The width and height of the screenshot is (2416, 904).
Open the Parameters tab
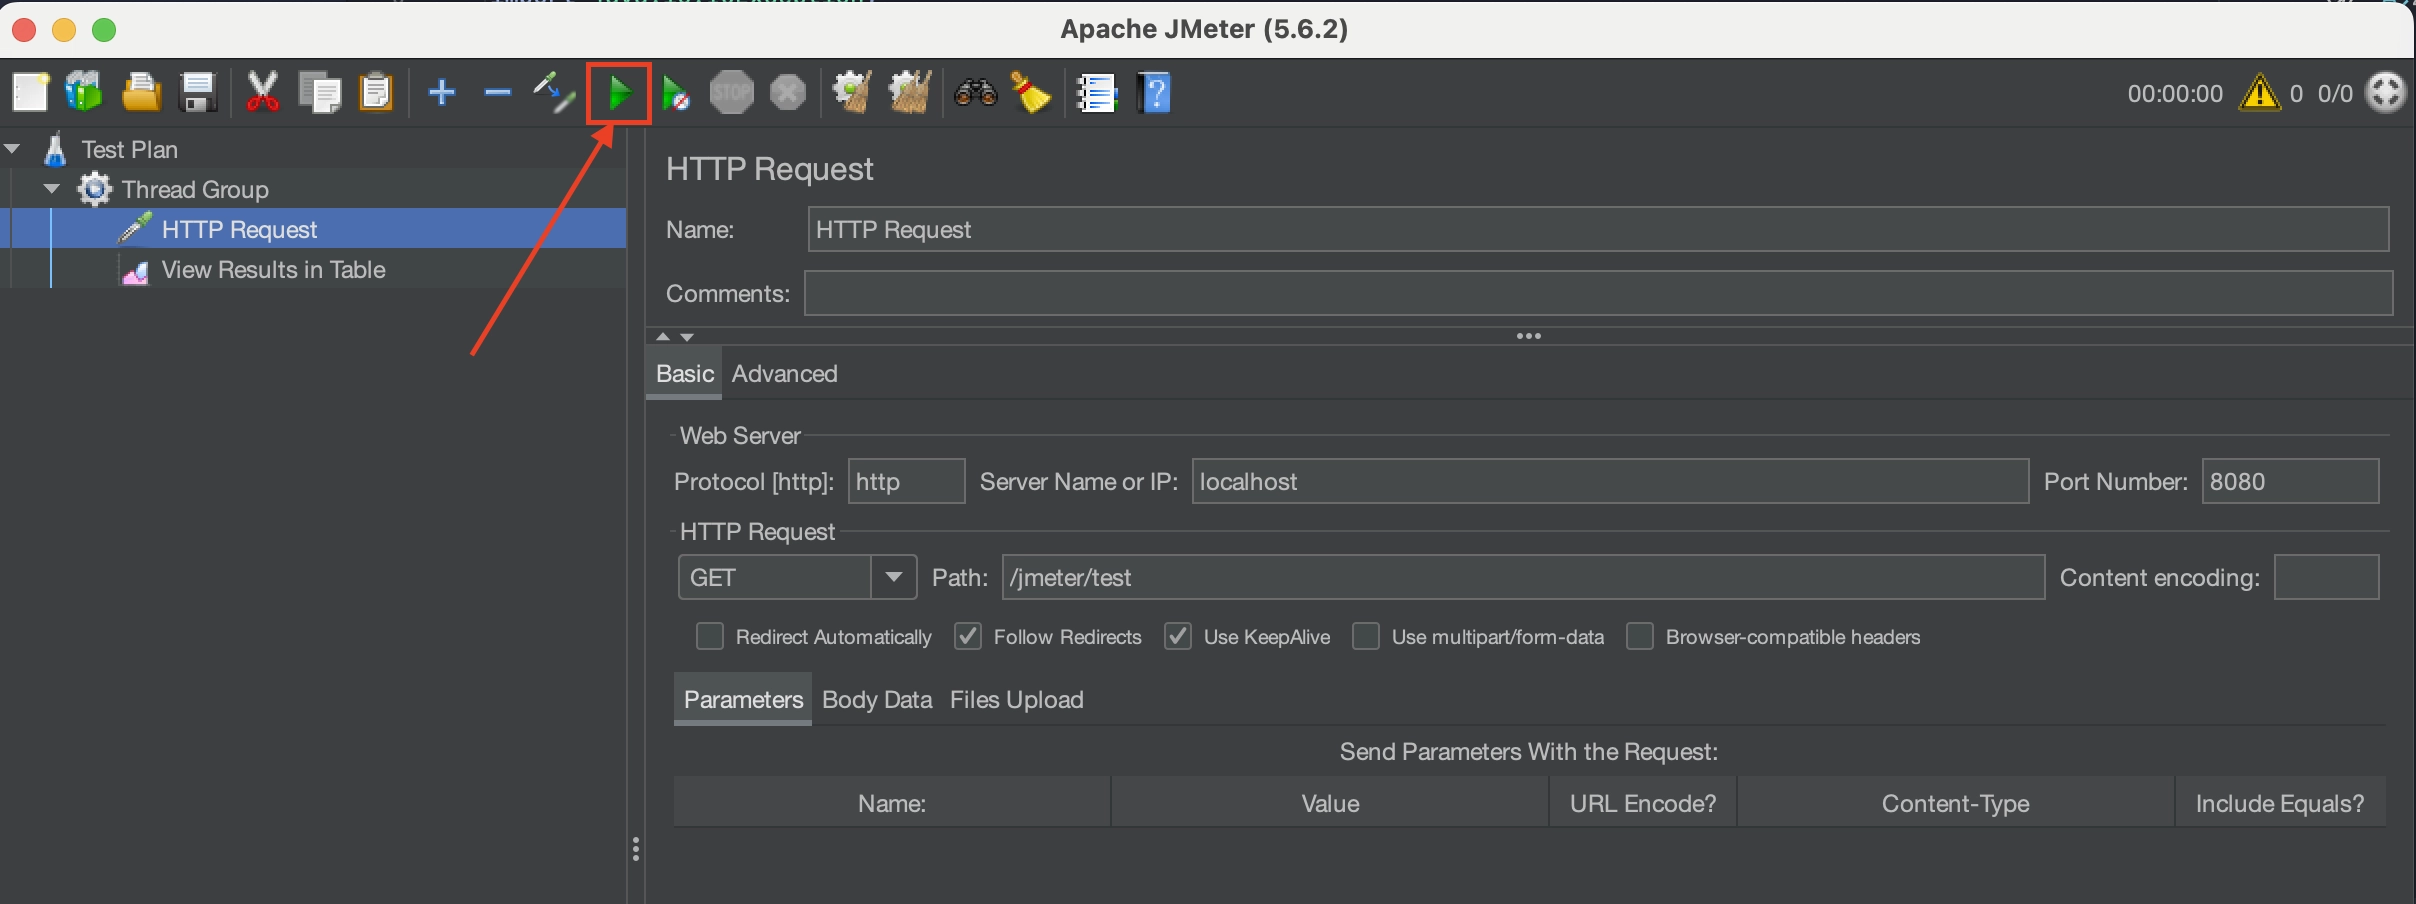click(743, 699)
